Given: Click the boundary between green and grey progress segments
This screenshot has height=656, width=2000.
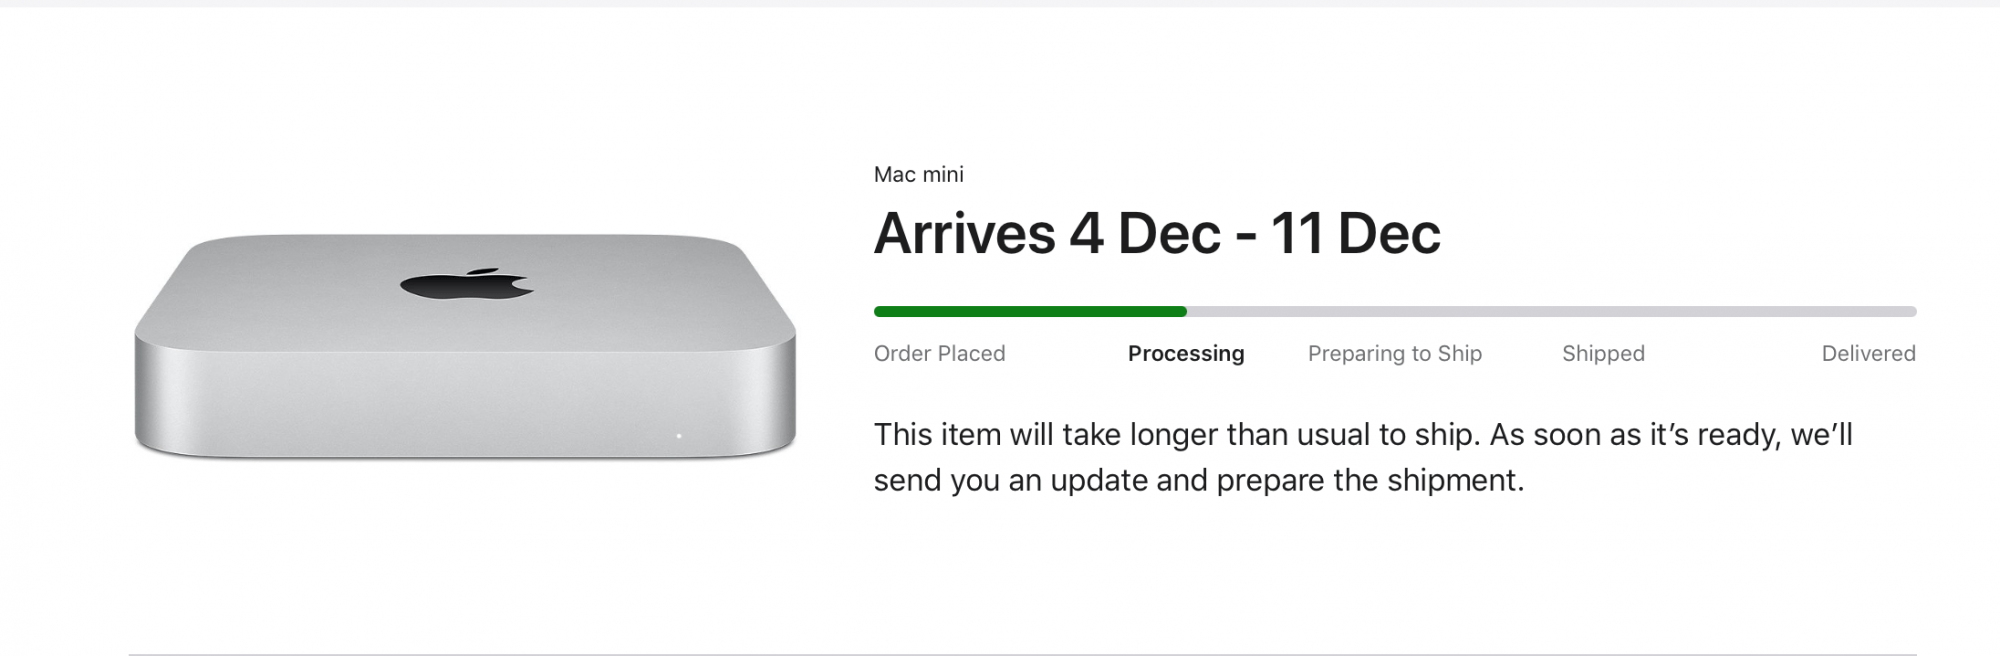Looking at the screenshot, I should click(1185, 312).
